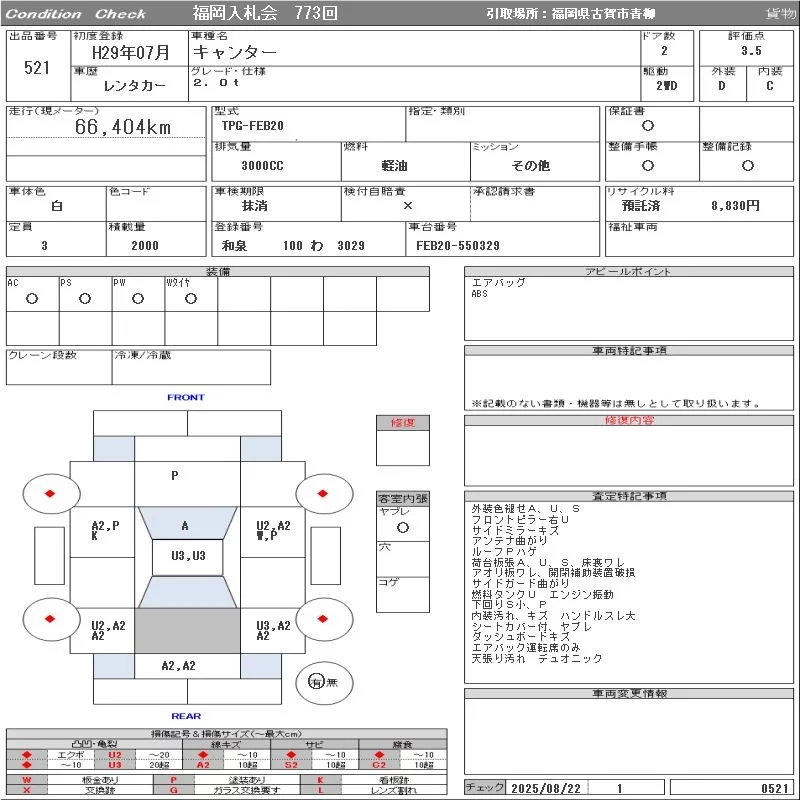Click the circle mark under PW
Viewport: 800px width, 800px height.
(x=138, y=298)
